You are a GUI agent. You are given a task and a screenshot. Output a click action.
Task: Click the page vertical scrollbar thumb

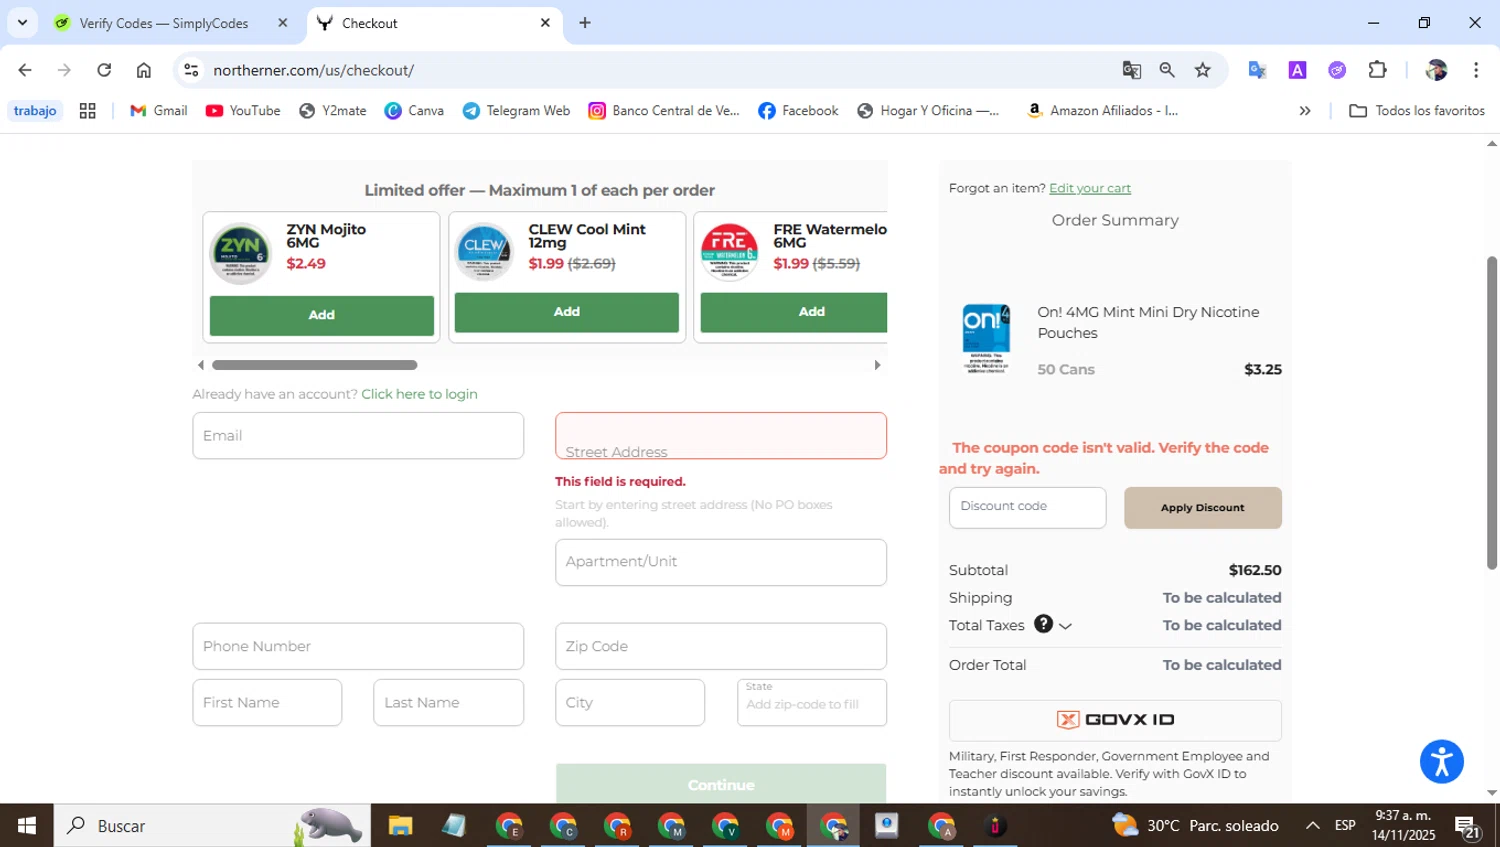coord(1492,412)
